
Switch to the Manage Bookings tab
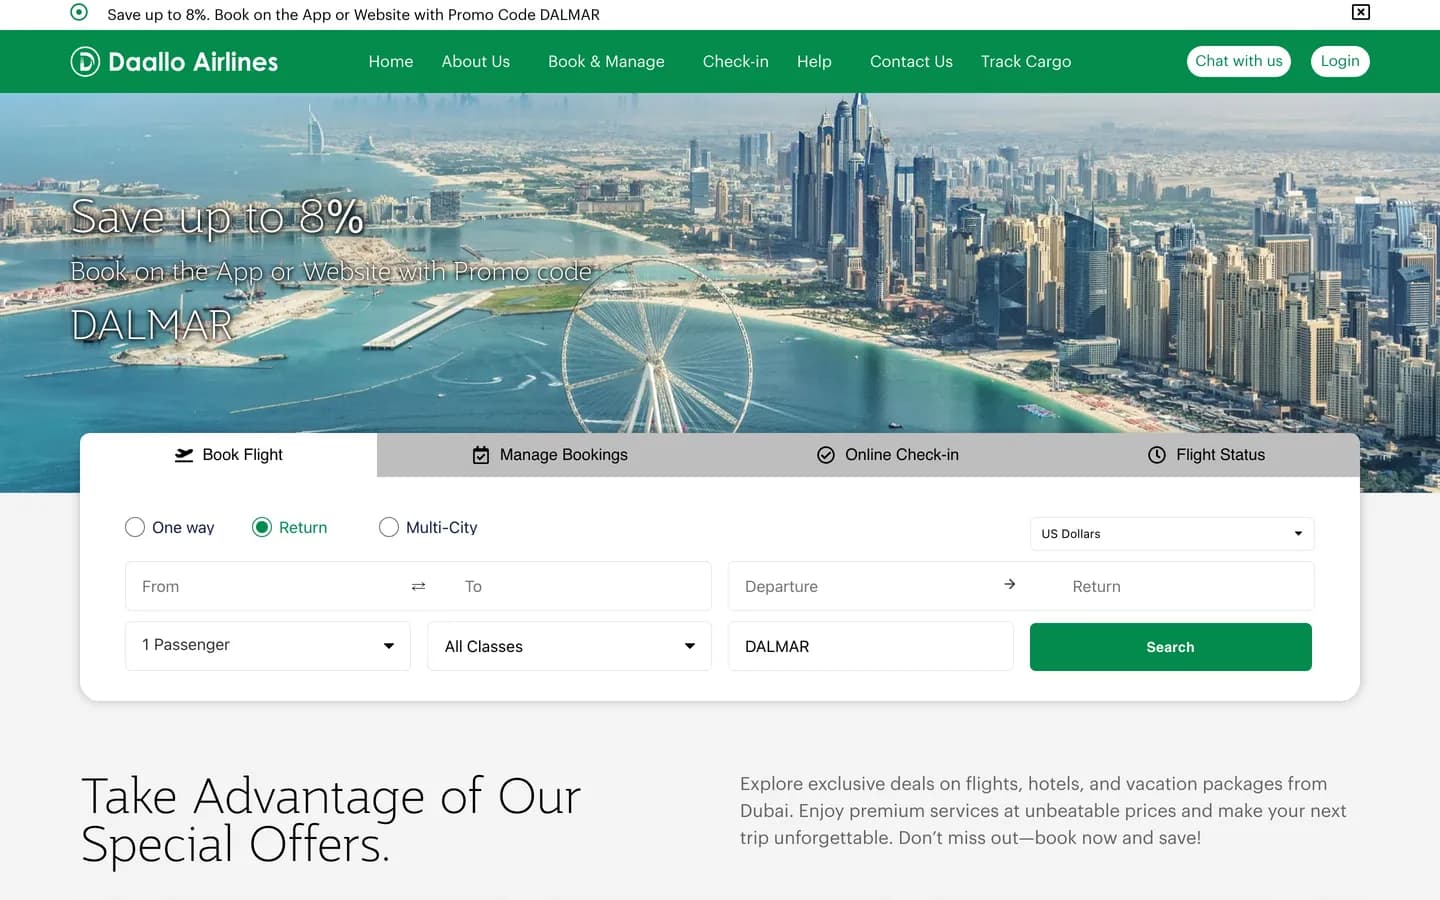[x=550, y=455]
